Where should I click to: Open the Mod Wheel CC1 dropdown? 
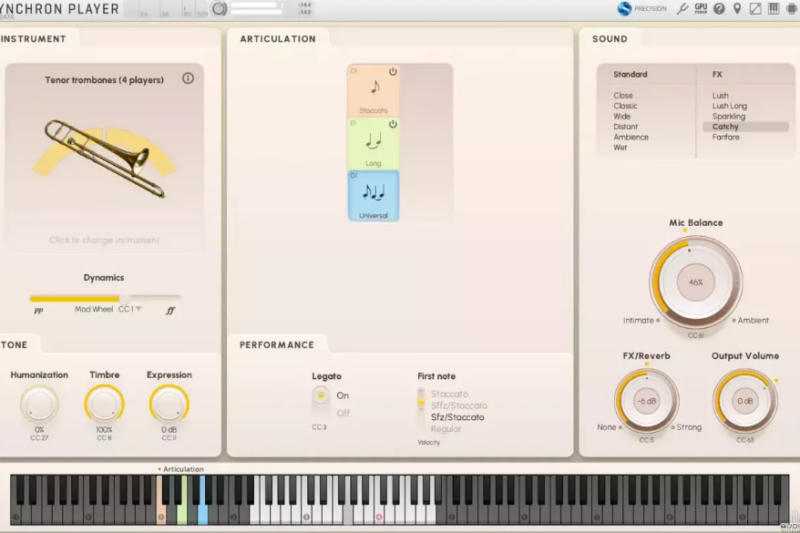tap(130, 309)
